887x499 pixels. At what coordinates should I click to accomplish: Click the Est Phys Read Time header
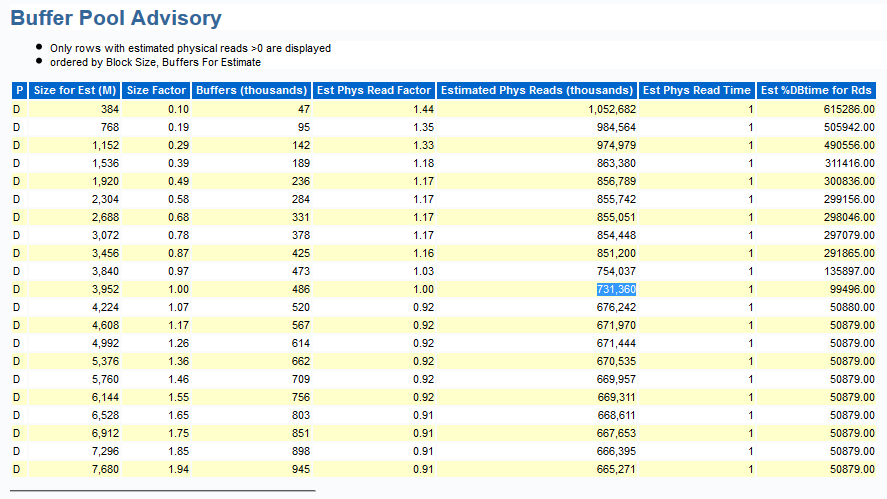tap(696, 90)
